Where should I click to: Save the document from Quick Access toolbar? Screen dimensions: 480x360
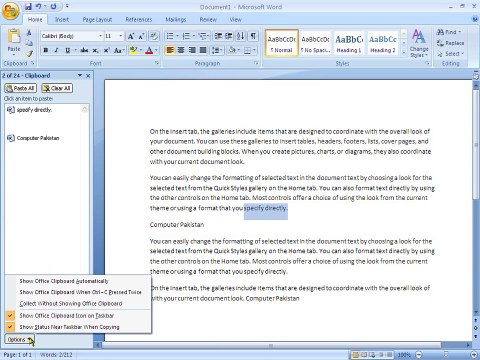(x=28, y=6)
